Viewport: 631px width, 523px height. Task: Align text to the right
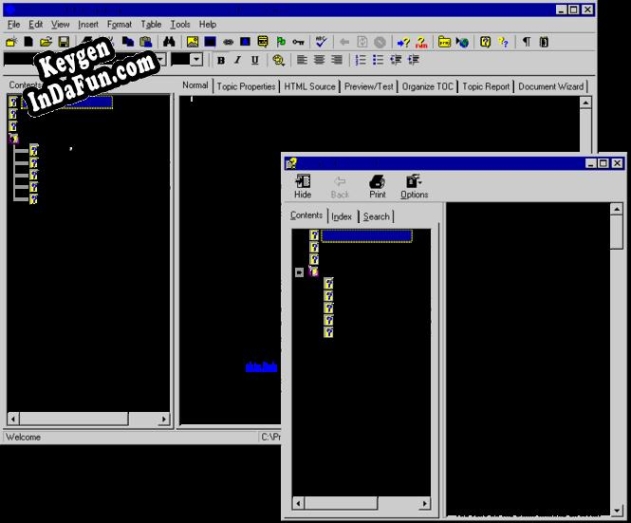tap(336, 60)
